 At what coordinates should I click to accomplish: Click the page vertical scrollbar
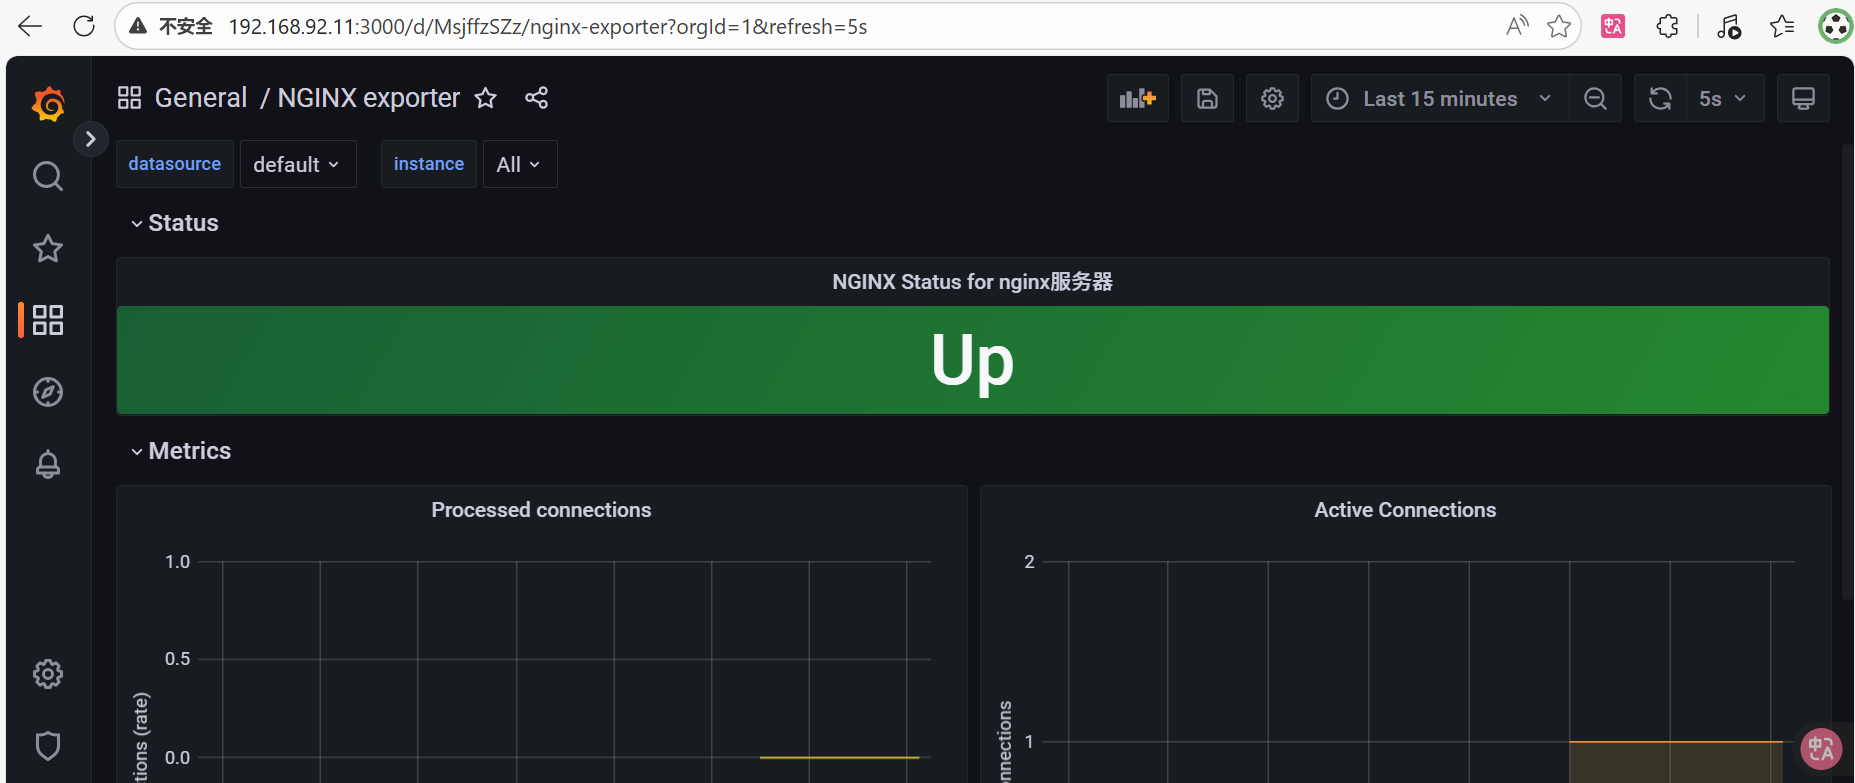point(1847,372)
